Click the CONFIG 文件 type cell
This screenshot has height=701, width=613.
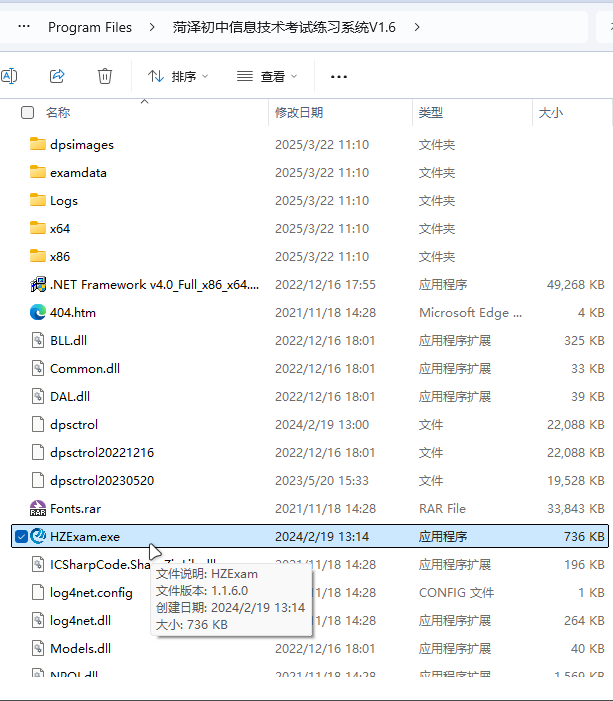click(457, 593)
